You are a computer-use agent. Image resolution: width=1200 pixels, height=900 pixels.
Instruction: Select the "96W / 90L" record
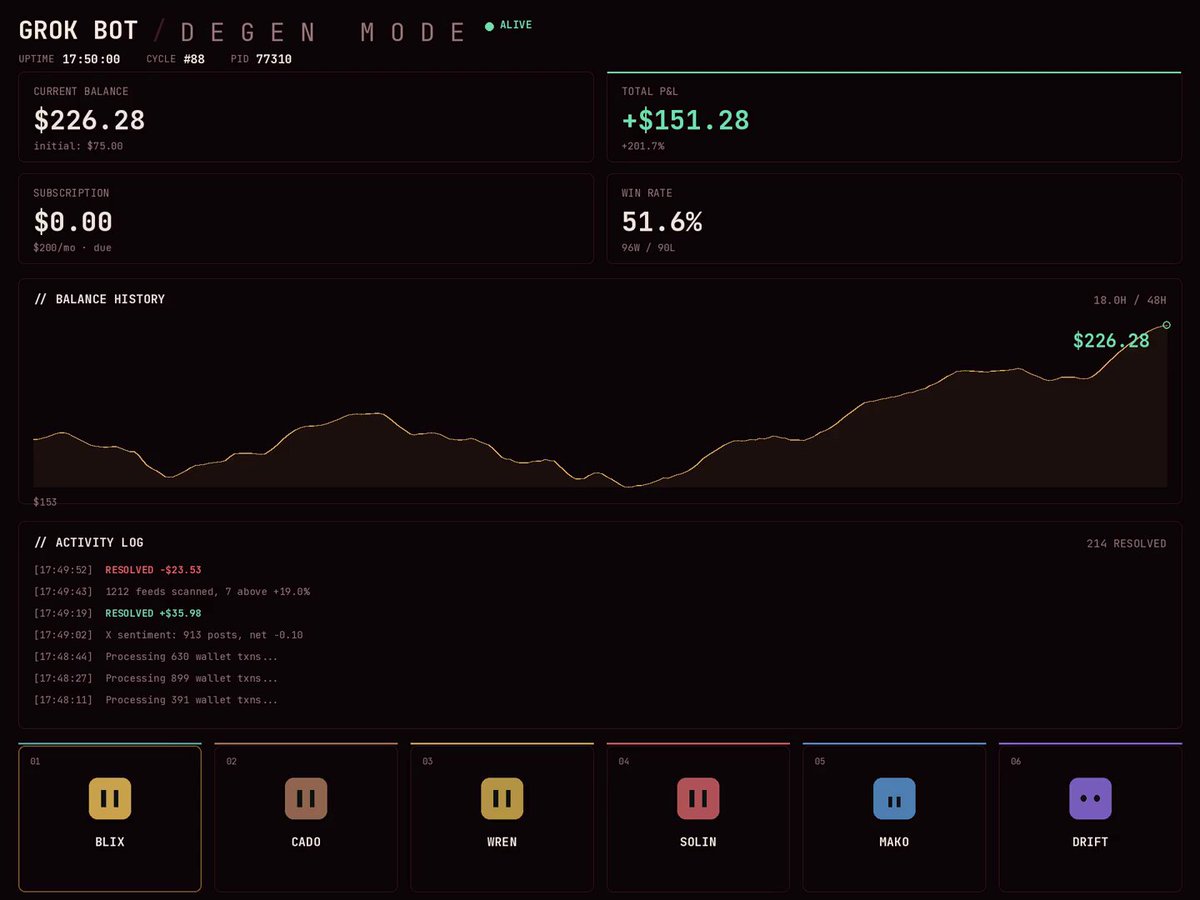click(648, 247)
